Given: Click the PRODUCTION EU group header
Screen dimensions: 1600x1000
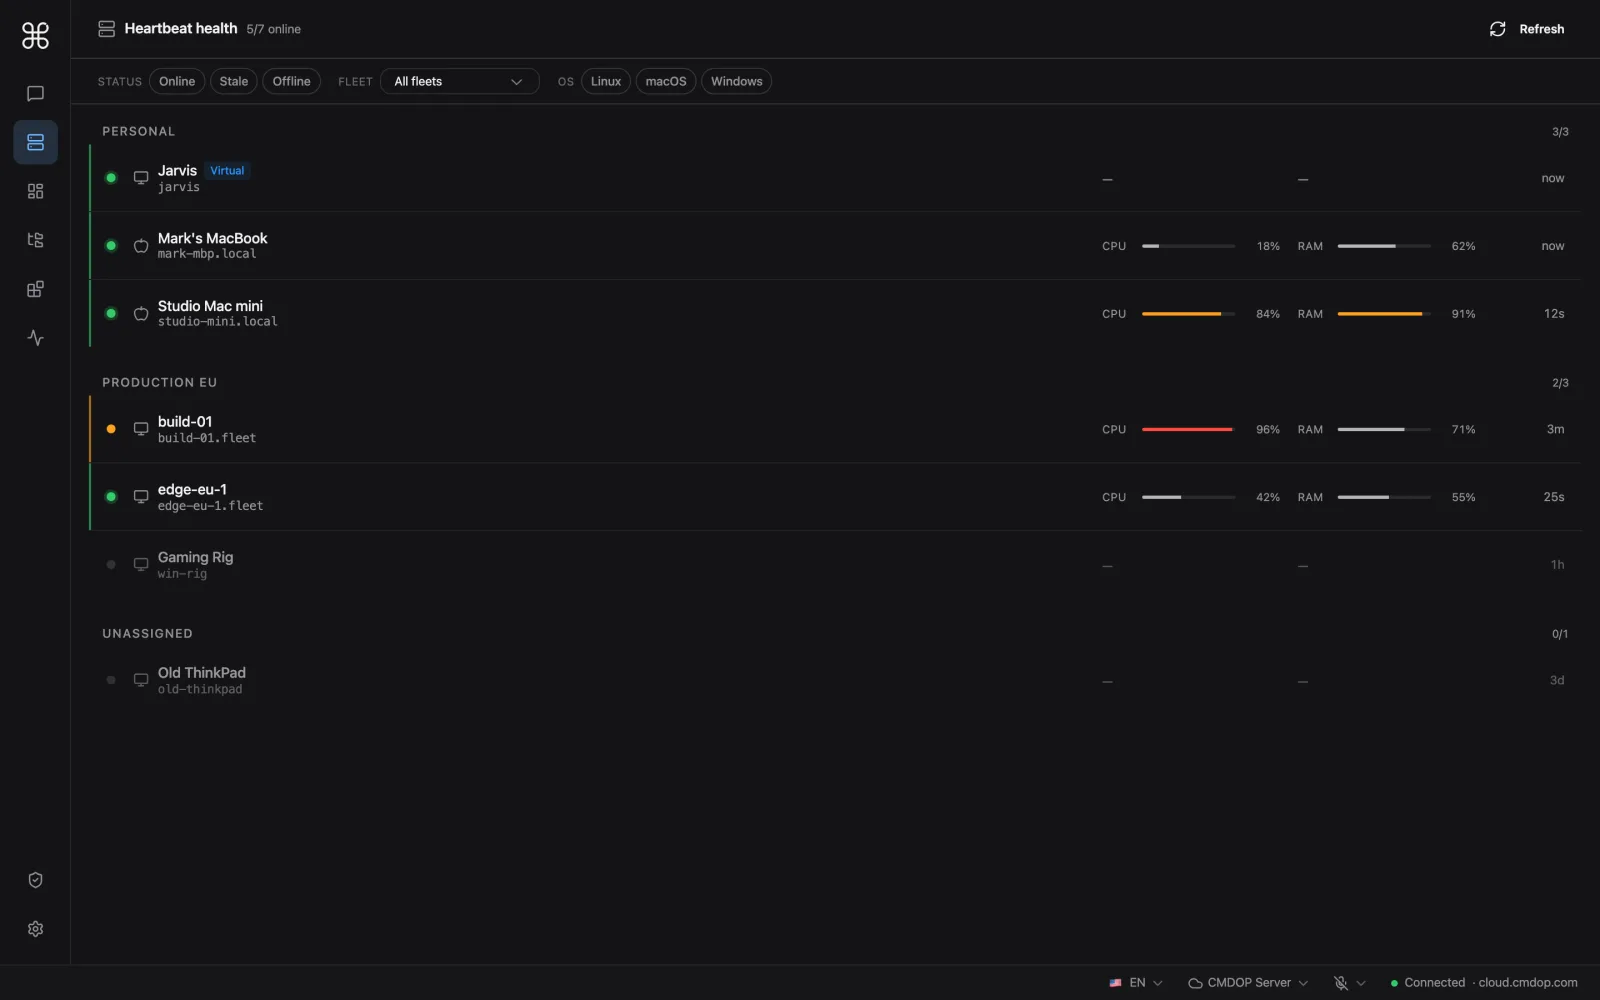Looking at the screenshot, I should (x=159, y=382).
